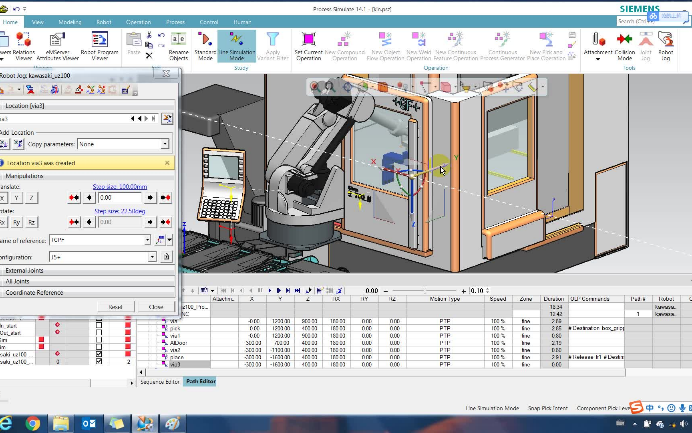Image resolution: width=692 pixels, height=433 pixels.
Task: Open the Copy parameters dropdown
Action: [x=165, y=144]
